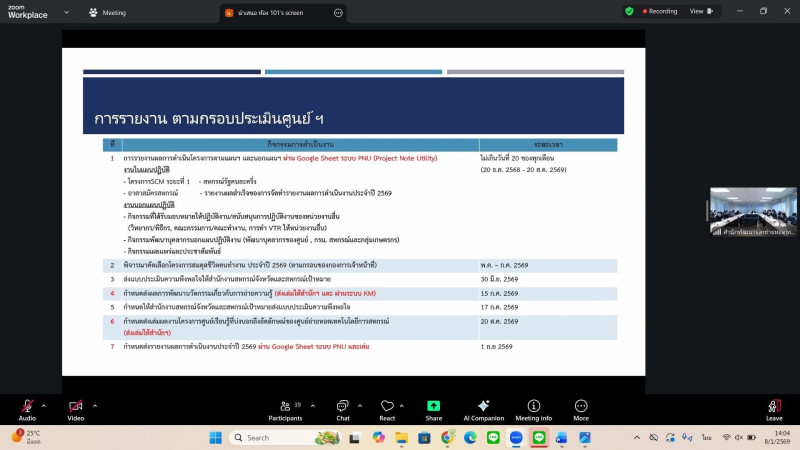Toggle Recording indicator in the title bar
The height and width of the screenshot is (450, 800).
click(659, 11)
